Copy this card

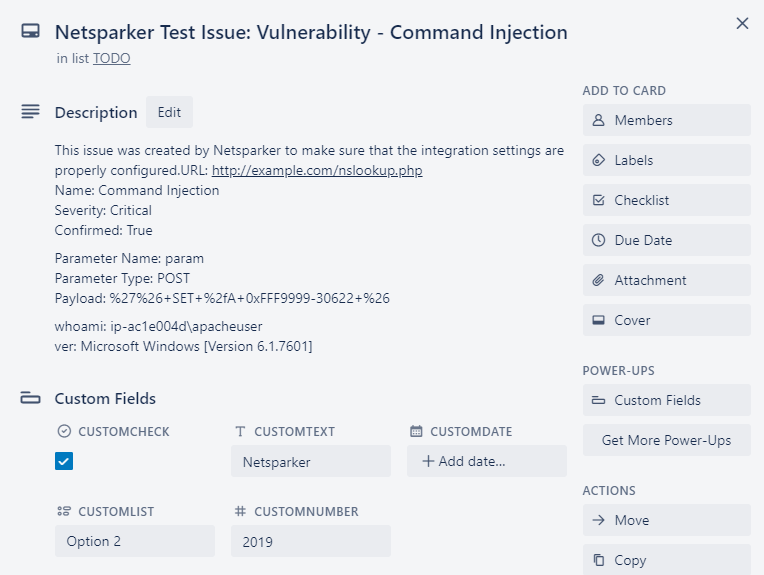[666, 560]
